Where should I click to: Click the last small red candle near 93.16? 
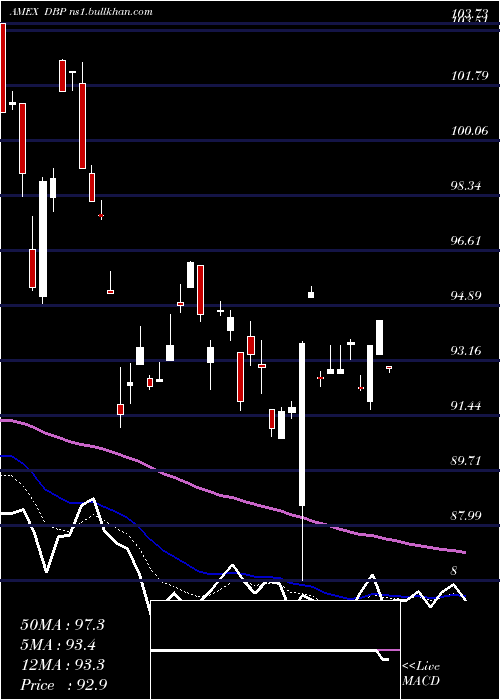point(389,368)
